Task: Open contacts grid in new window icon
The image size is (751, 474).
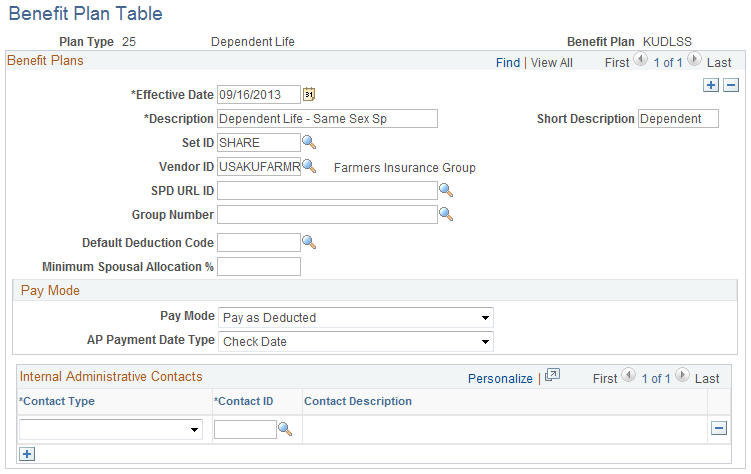Action: (x=552, y=375)
